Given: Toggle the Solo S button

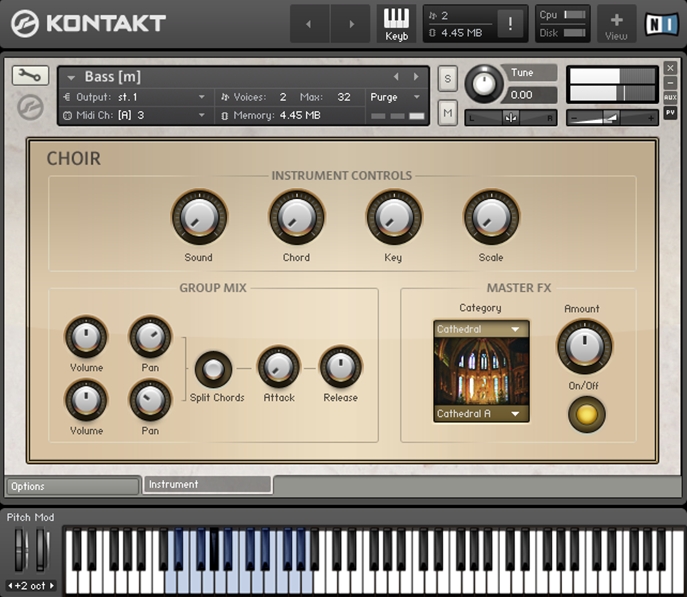Looking at the screenshot, I should 447,79.
